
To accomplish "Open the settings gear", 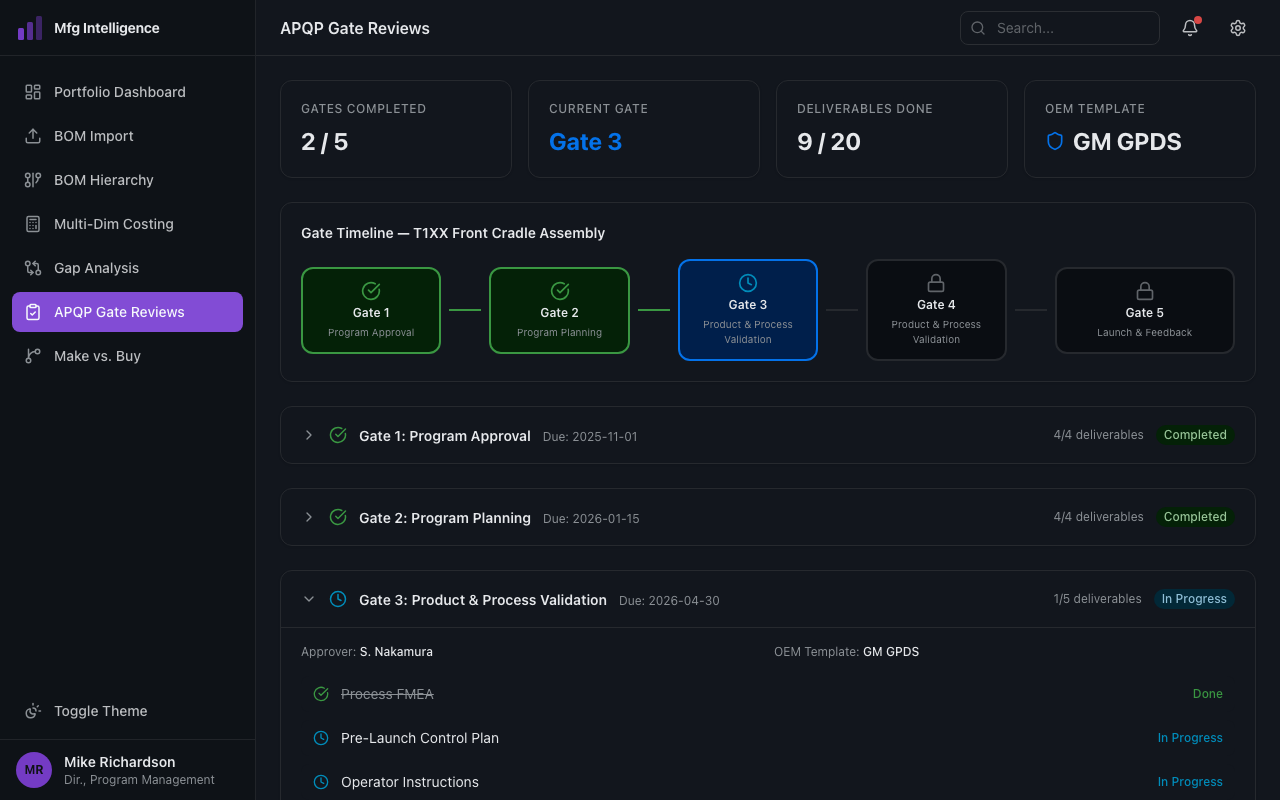I will point(1238,27).
